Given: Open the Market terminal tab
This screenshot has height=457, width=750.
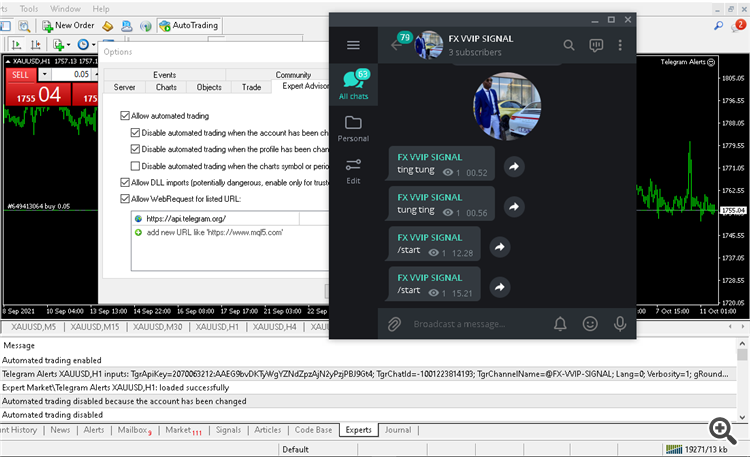Looking at the screenshot, I should pyautogui.click(x=183, y=430).
